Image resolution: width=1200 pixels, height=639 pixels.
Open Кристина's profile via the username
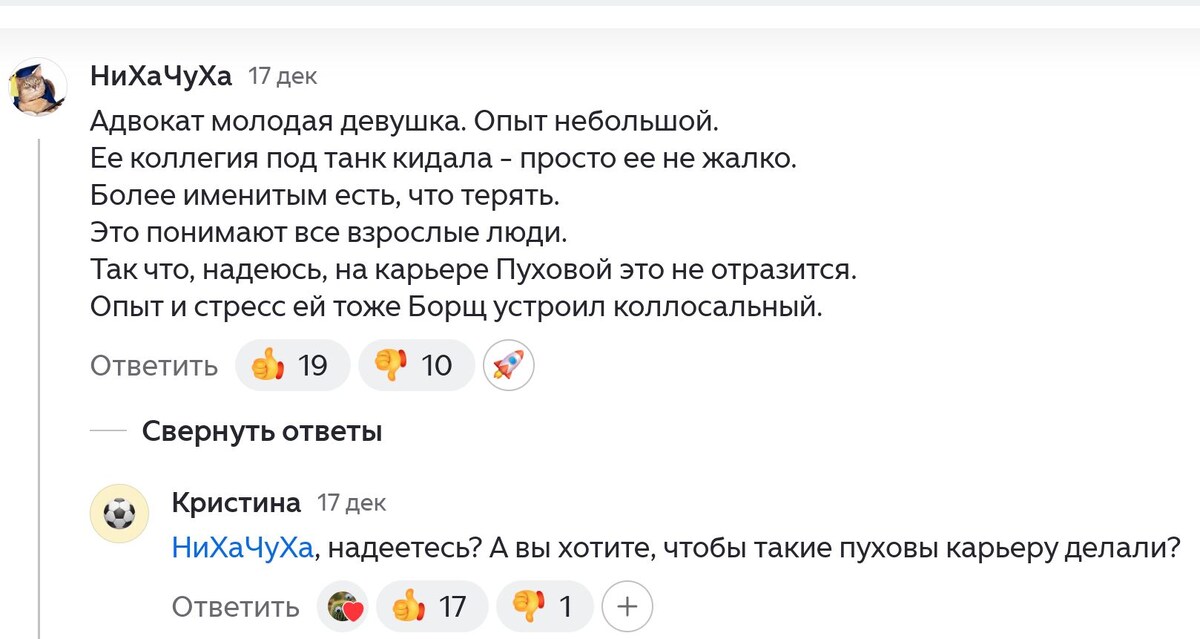pyautogui.click(x=236, y=502)
